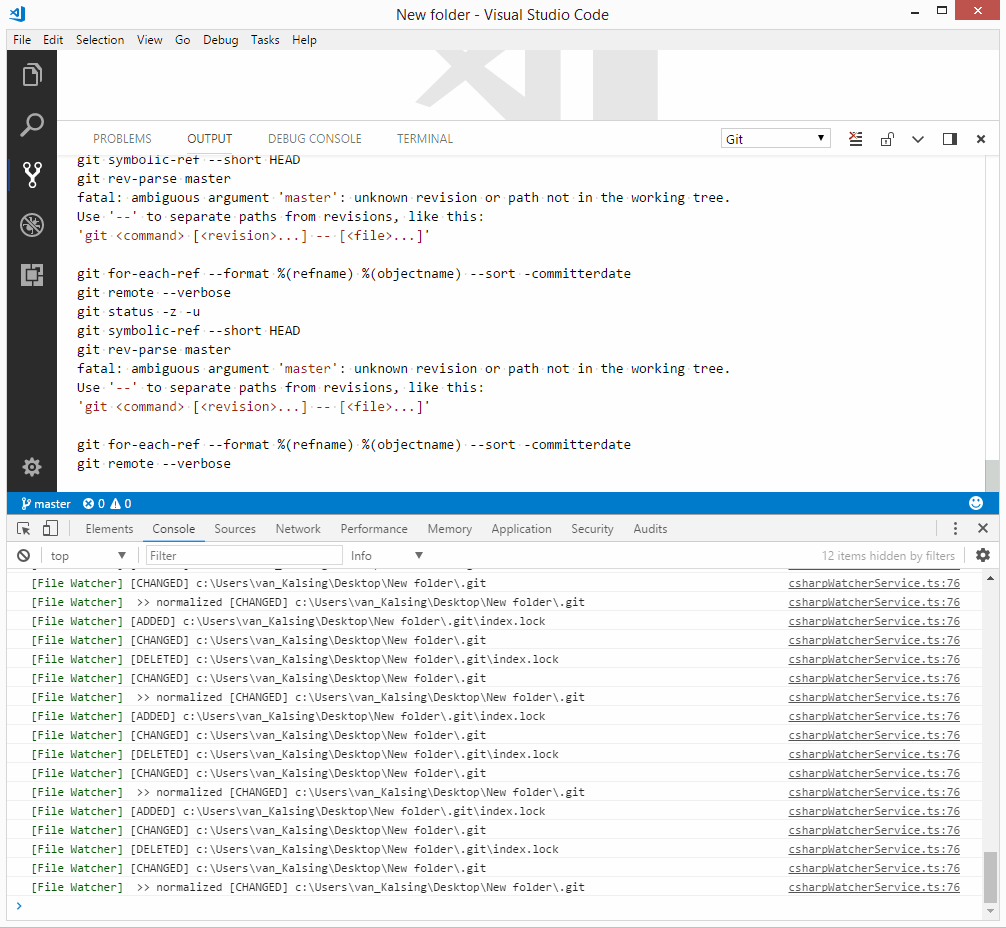Viewport: 1006px width, 928px height.
Task: Open the settings gear in the activity bar
Action: click(32, 466)
